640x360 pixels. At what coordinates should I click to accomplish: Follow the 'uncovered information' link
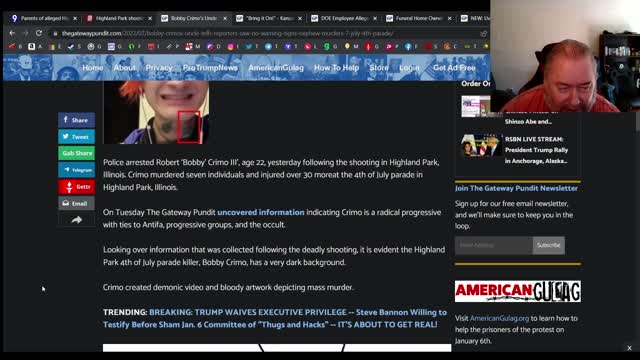click(x=261, y=212)
